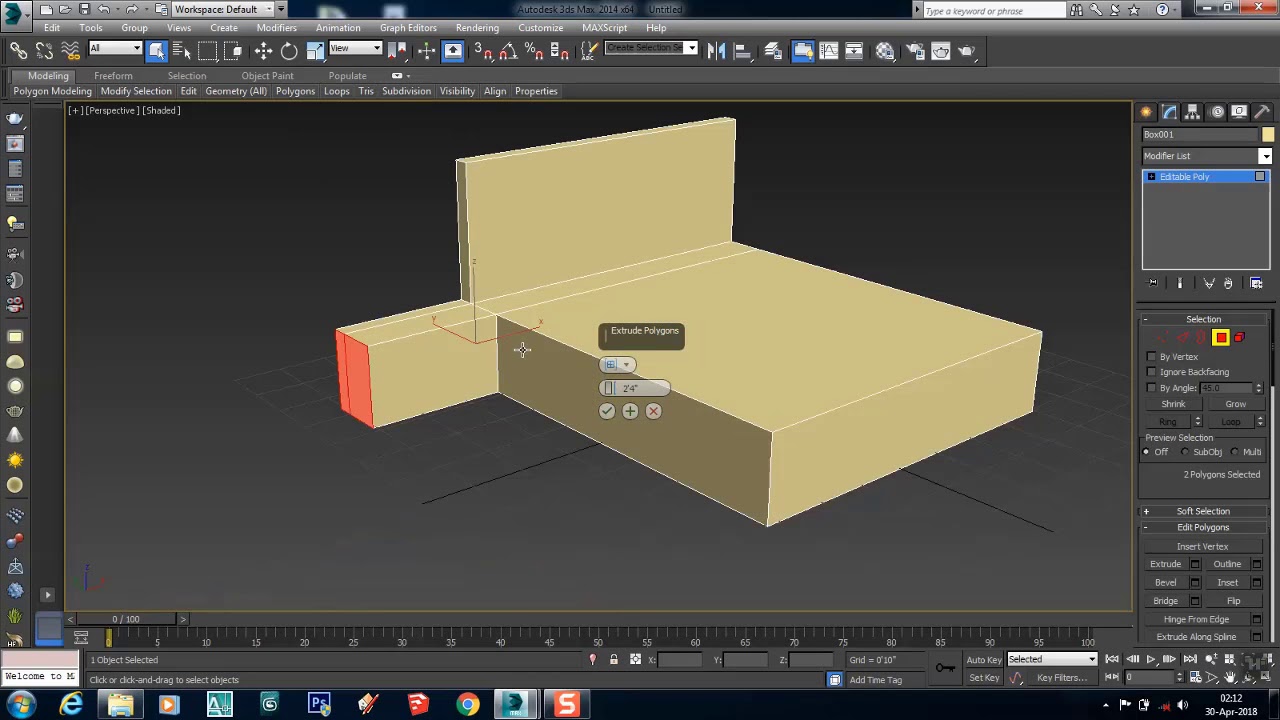The height and width of the screenshot is (720, 1280).
Task: Open the Select by Name tool
Action: coord(181,51)
